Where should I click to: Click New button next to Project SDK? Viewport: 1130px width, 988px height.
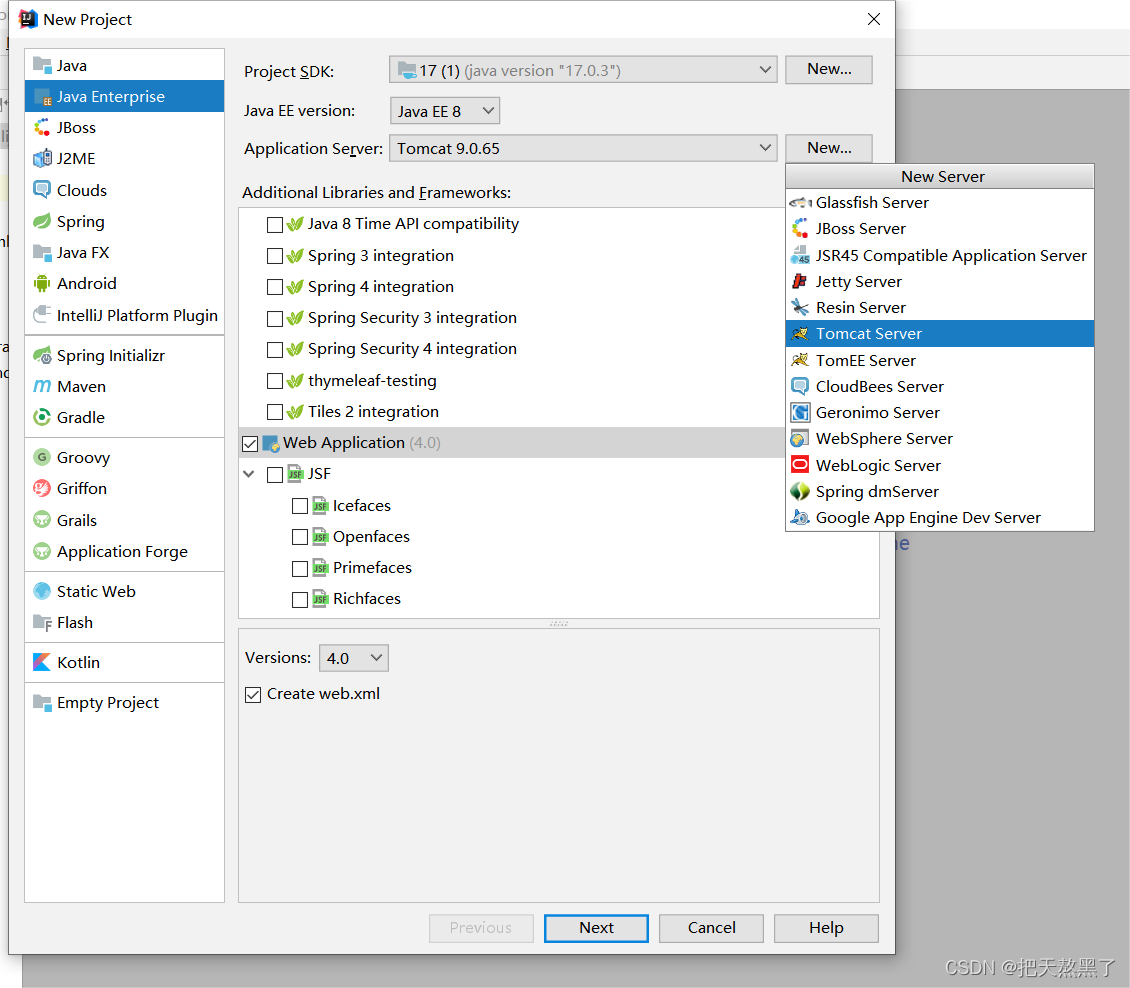pos(829,69)
